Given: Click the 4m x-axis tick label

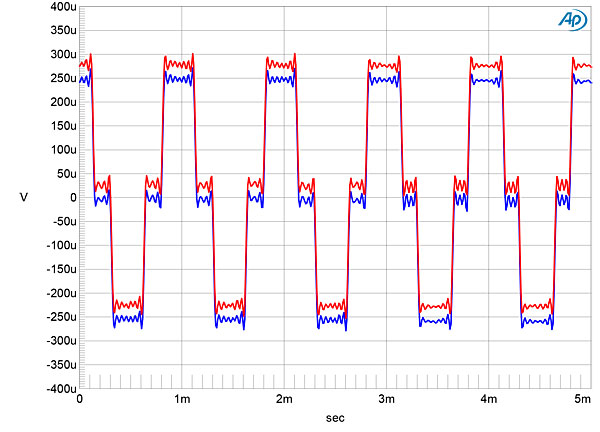Looking at the screenshot, I should coord(488,400).
